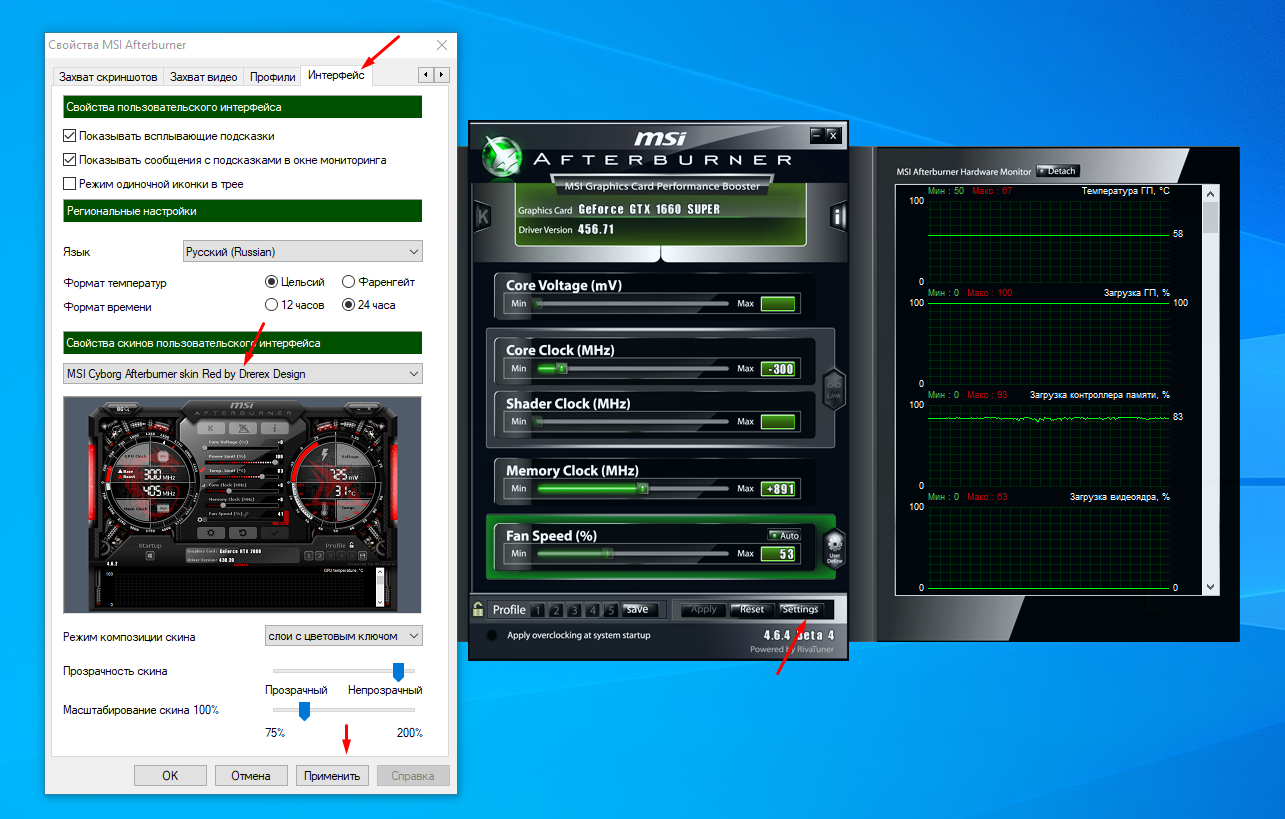The image size is (1285, 819).
Task: Click the Shader Clock slider
Action: [x=633, y=421]
